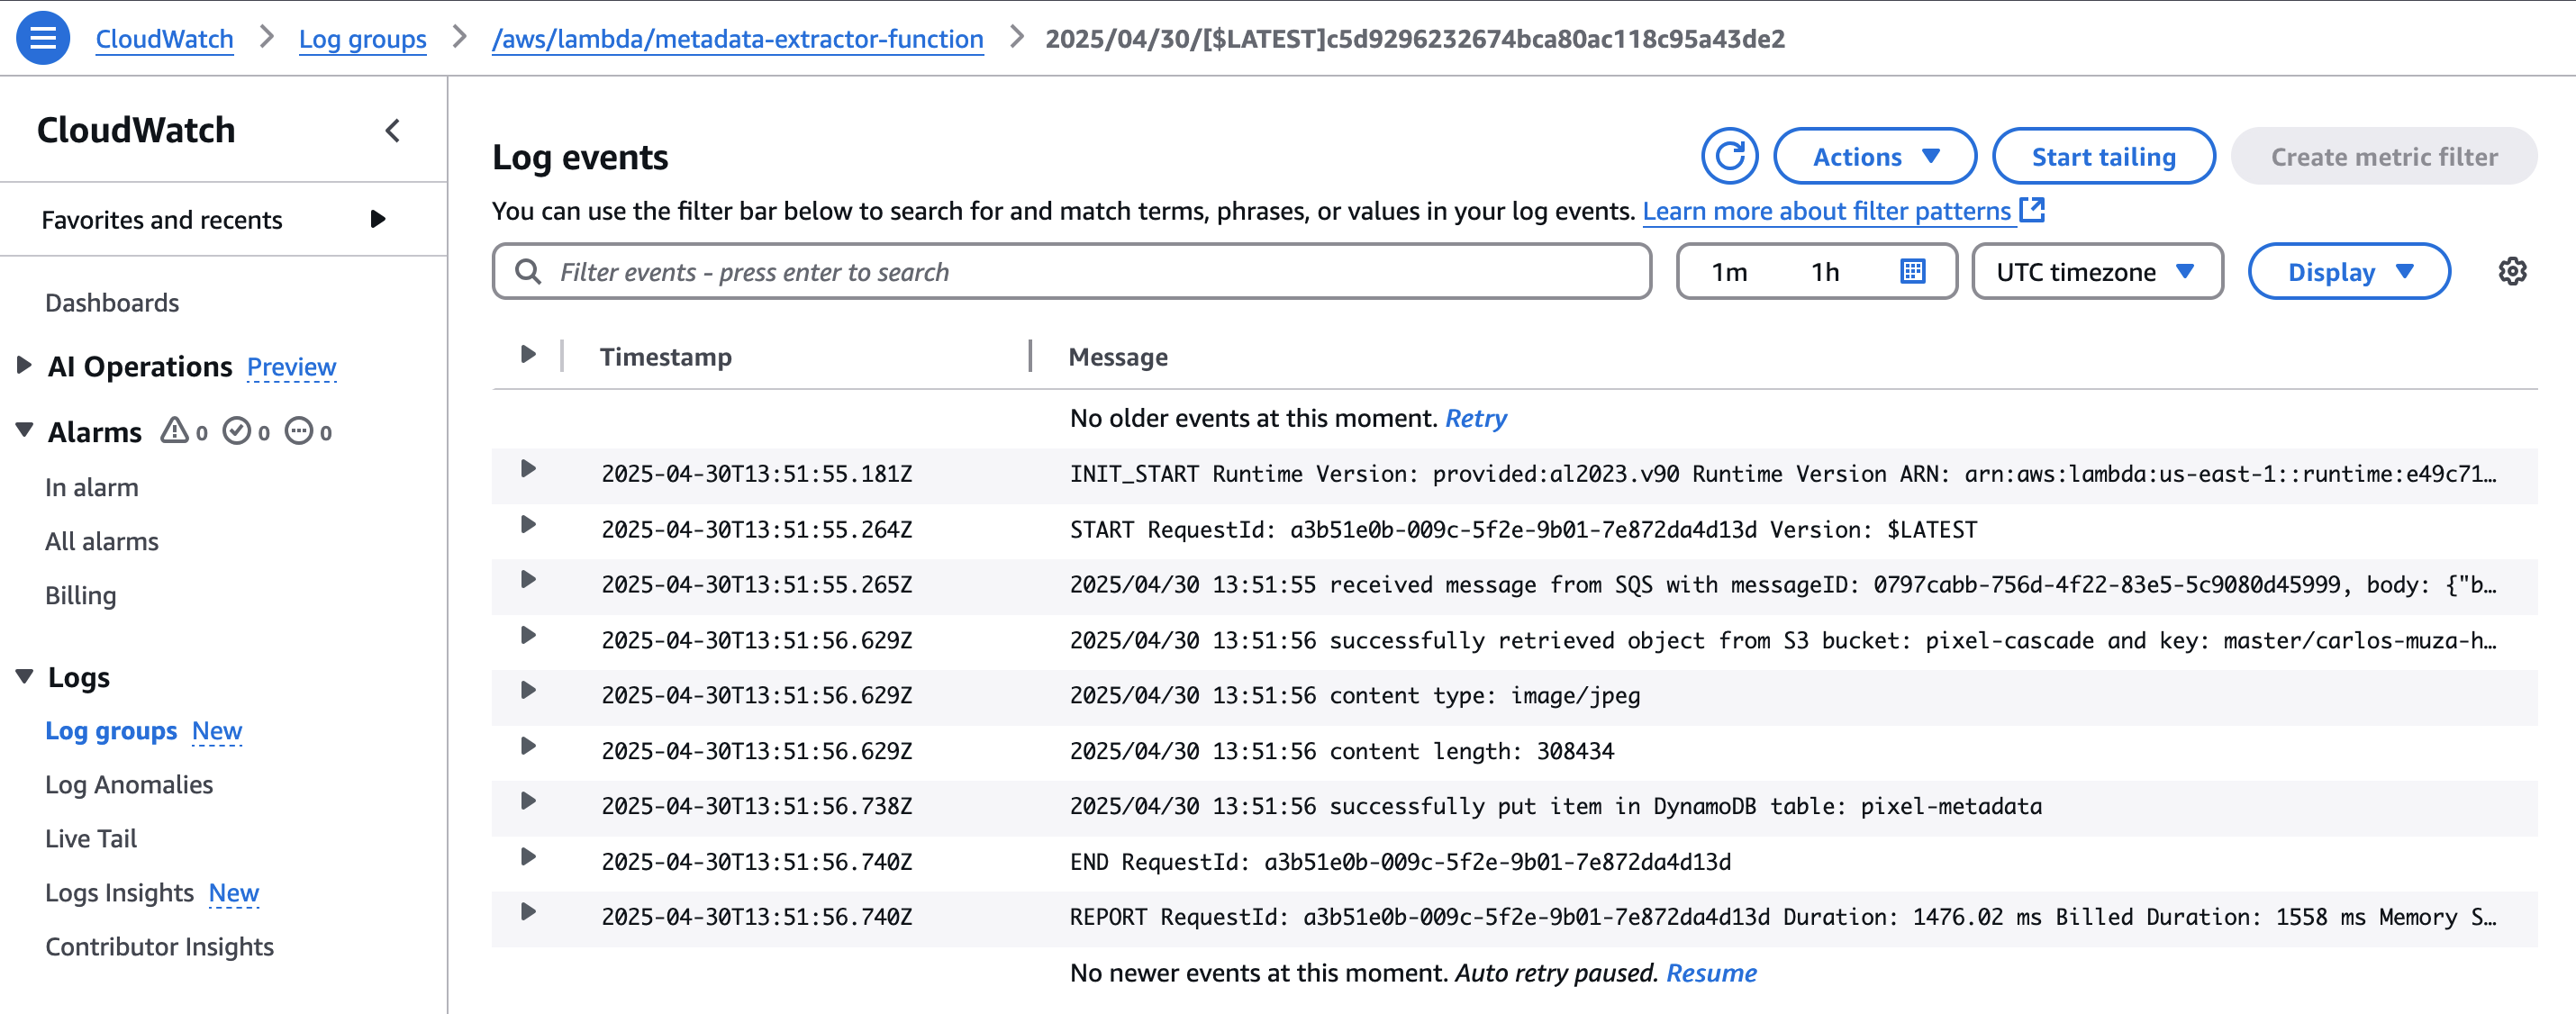This screenshot has width=2576, height=1014.
Task: Click Retry for older events
Action: [1476, 418]
